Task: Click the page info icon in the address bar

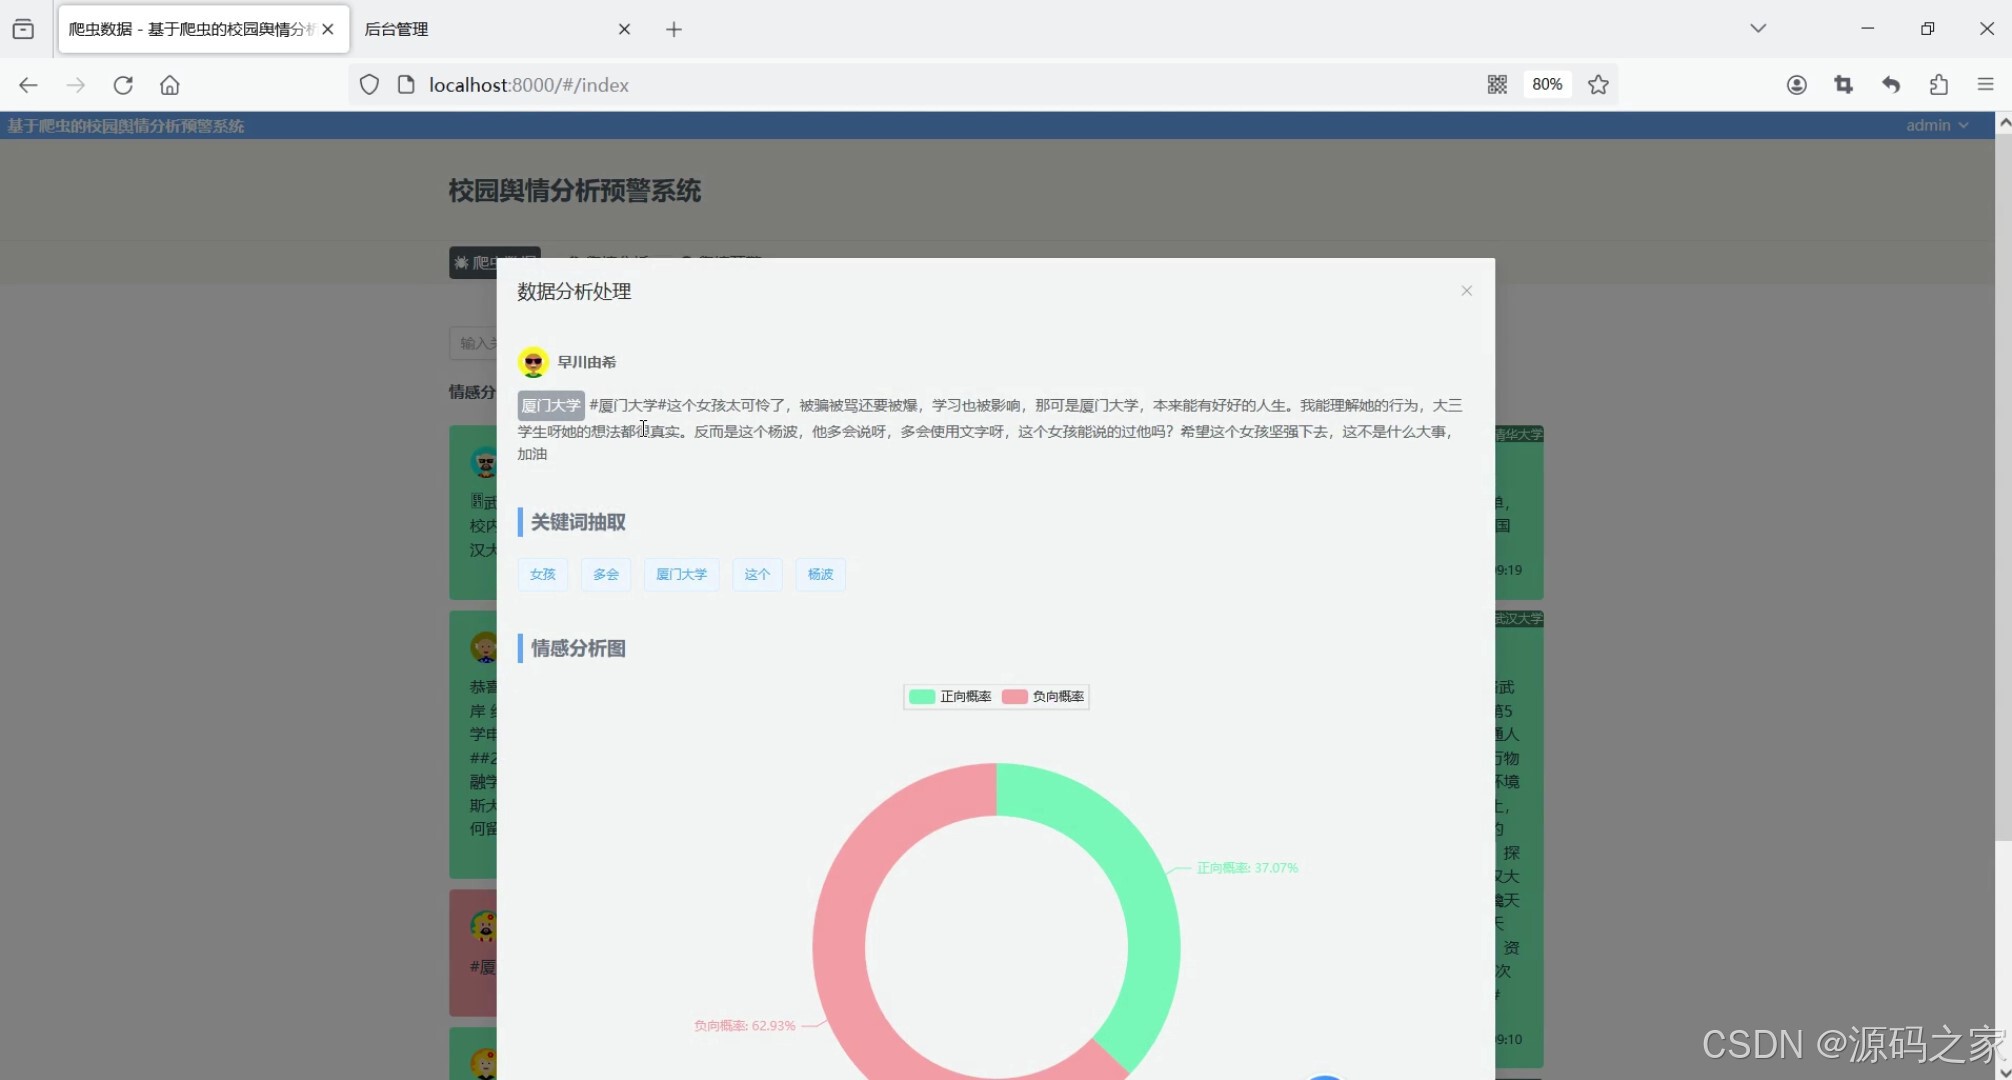Action: 406,85
